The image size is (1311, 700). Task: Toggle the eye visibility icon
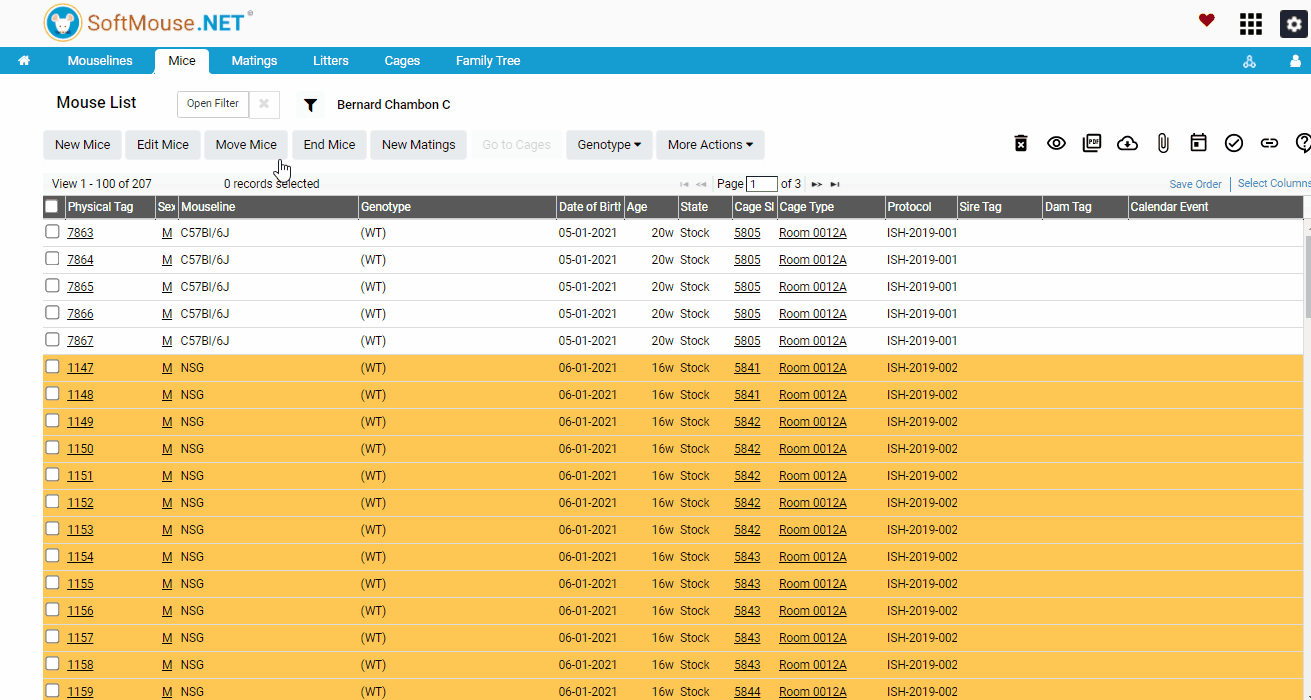(1056, 144)
